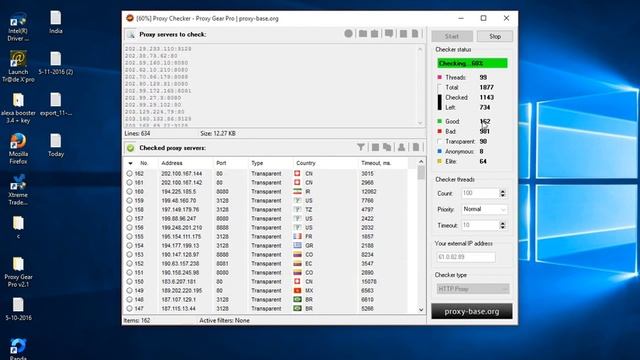Screen dimensions: 640x360
Task: Select the Mozilla Firefox desktop shortcut
Action: (x=18, y=149)
